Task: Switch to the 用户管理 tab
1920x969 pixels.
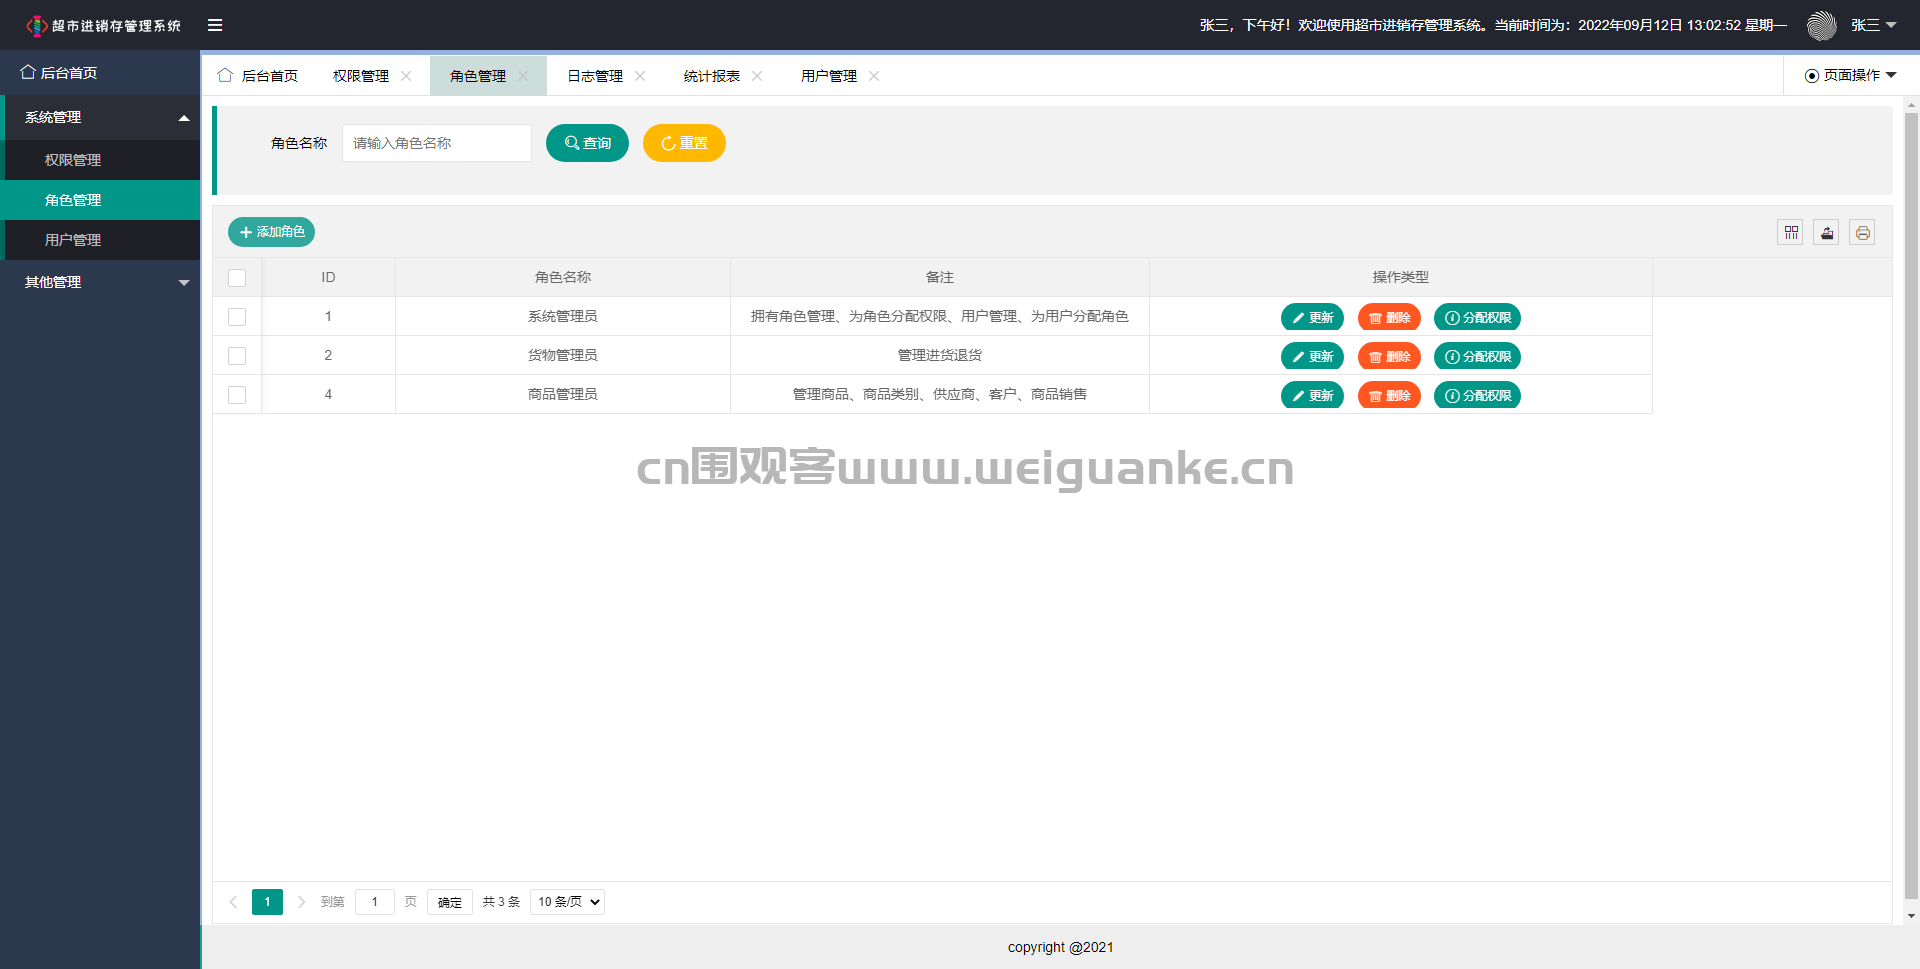Action: click(829, 76)
